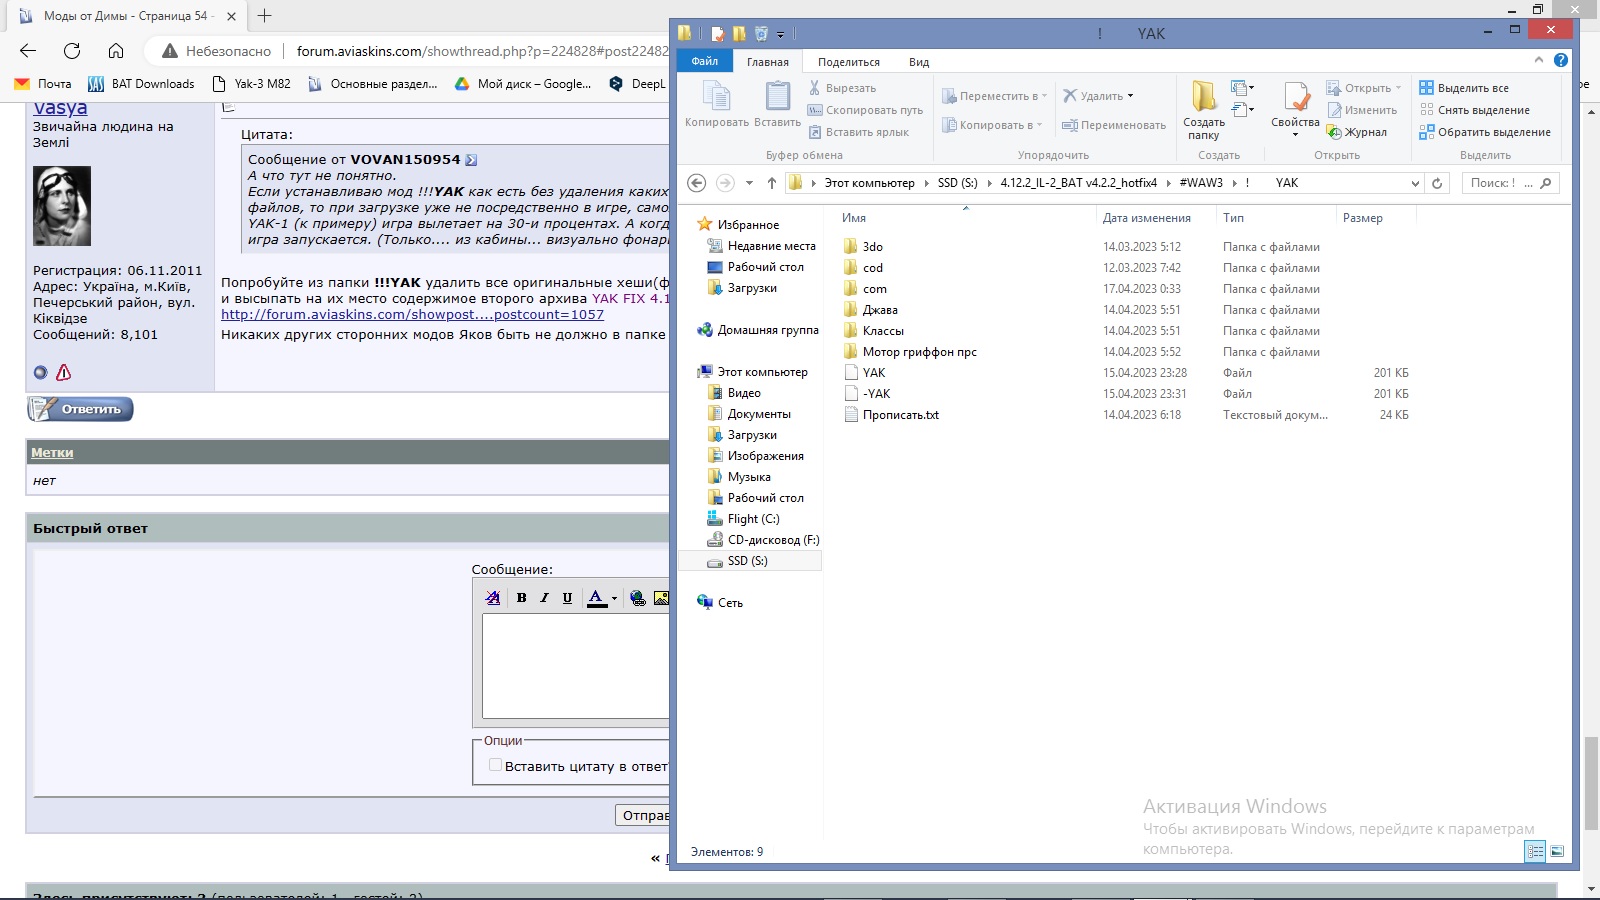Reload the browser page
Image resolution: width=1600 pixels, height=900 pixels.
coord(72,51)
